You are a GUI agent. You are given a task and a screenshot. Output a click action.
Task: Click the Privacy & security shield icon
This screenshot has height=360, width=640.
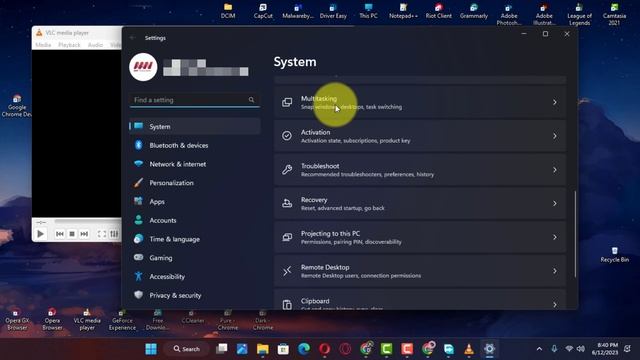(x=138, y=295)
